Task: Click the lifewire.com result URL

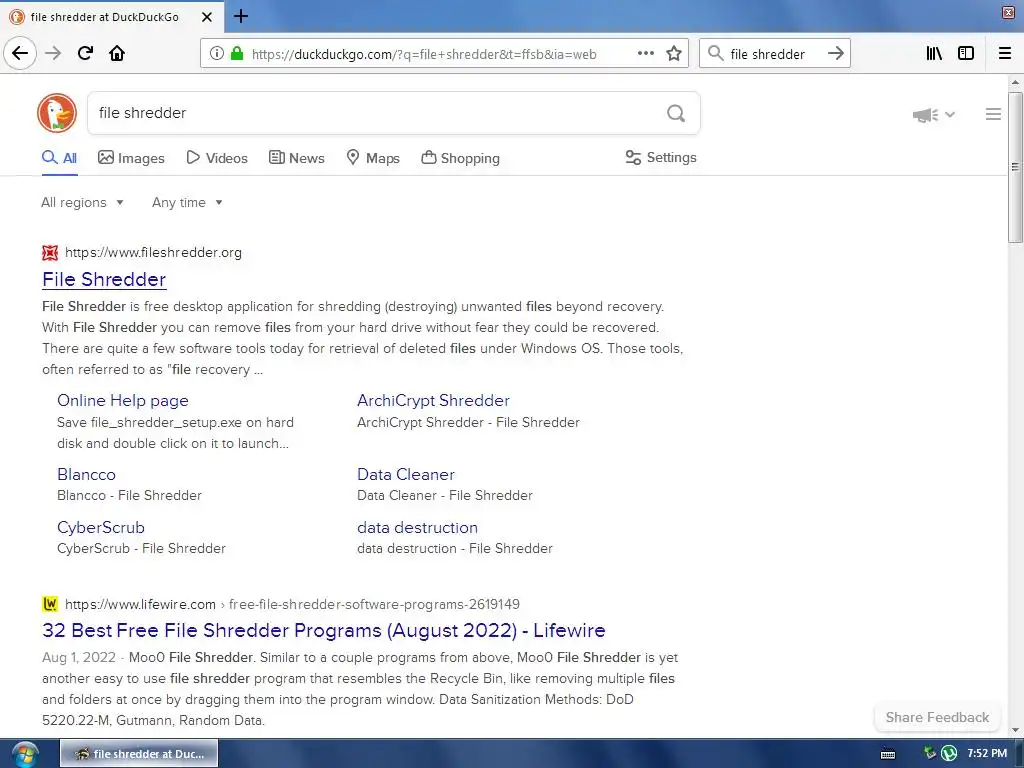Action: (293, 604)
